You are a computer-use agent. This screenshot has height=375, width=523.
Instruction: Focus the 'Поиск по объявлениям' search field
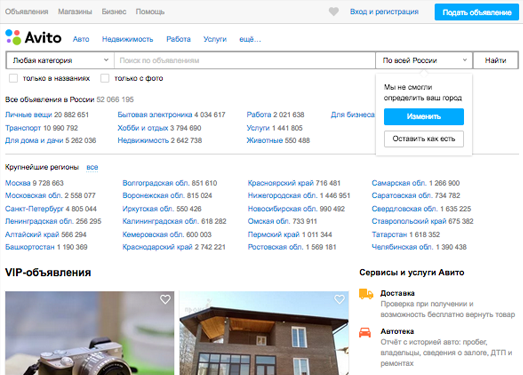point(245,60)
